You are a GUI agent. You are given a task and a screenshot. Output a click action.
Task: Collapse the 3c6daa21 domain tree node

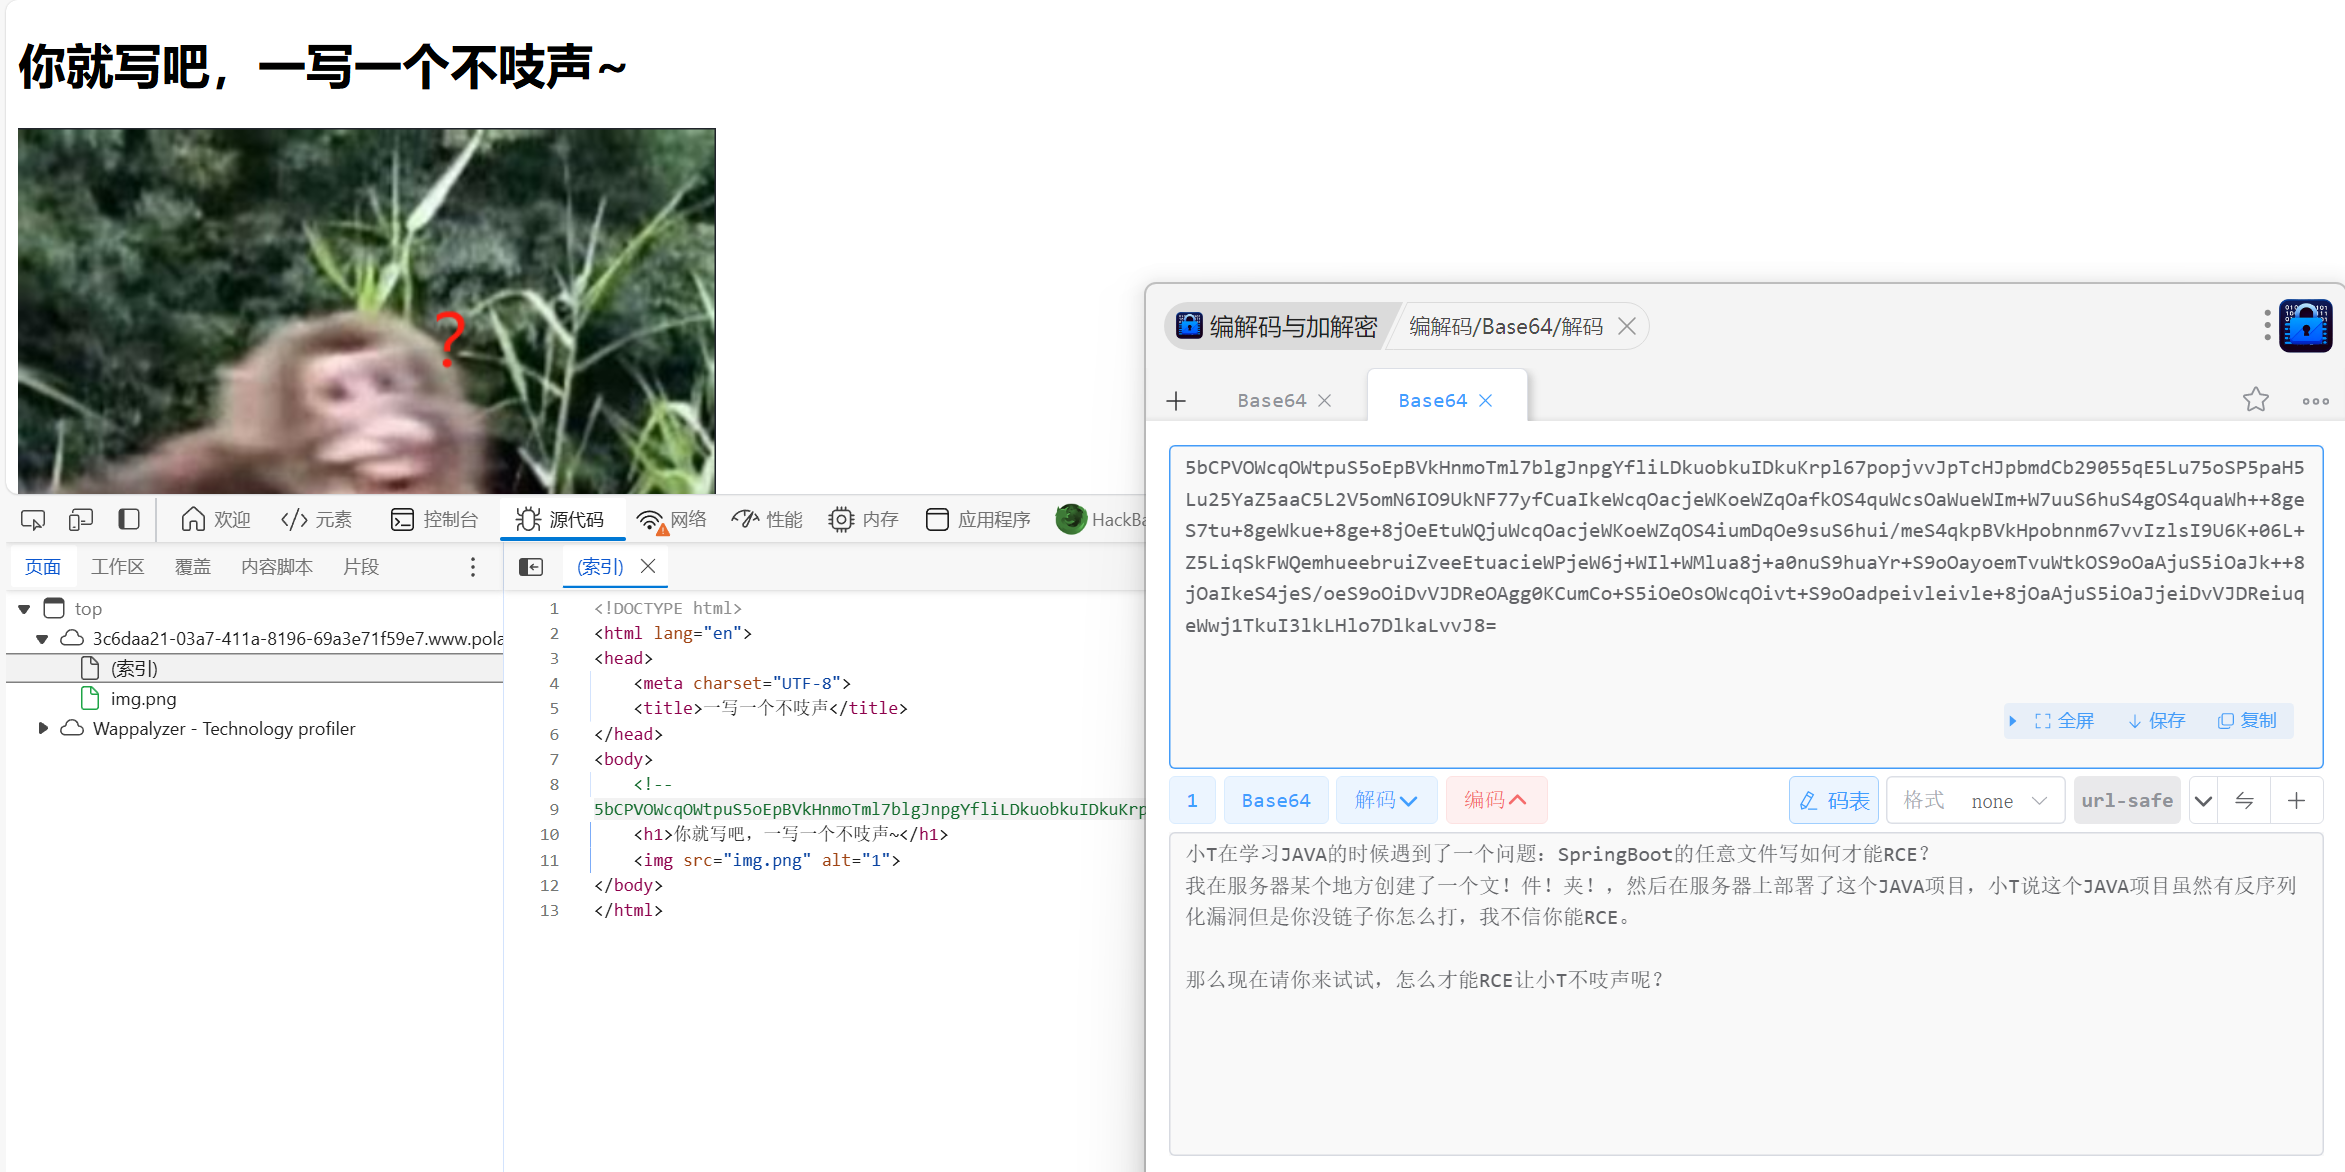(42, 639)
